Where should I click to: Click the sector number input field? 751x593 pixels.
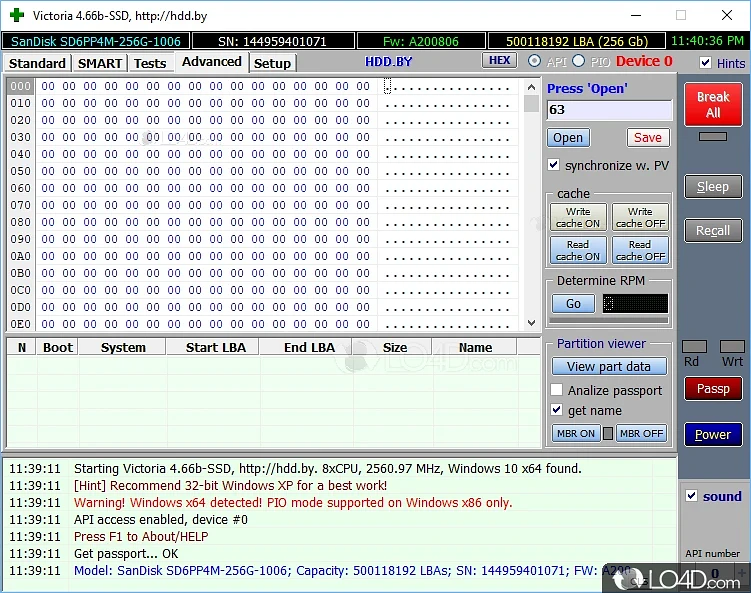coord(609,110)
